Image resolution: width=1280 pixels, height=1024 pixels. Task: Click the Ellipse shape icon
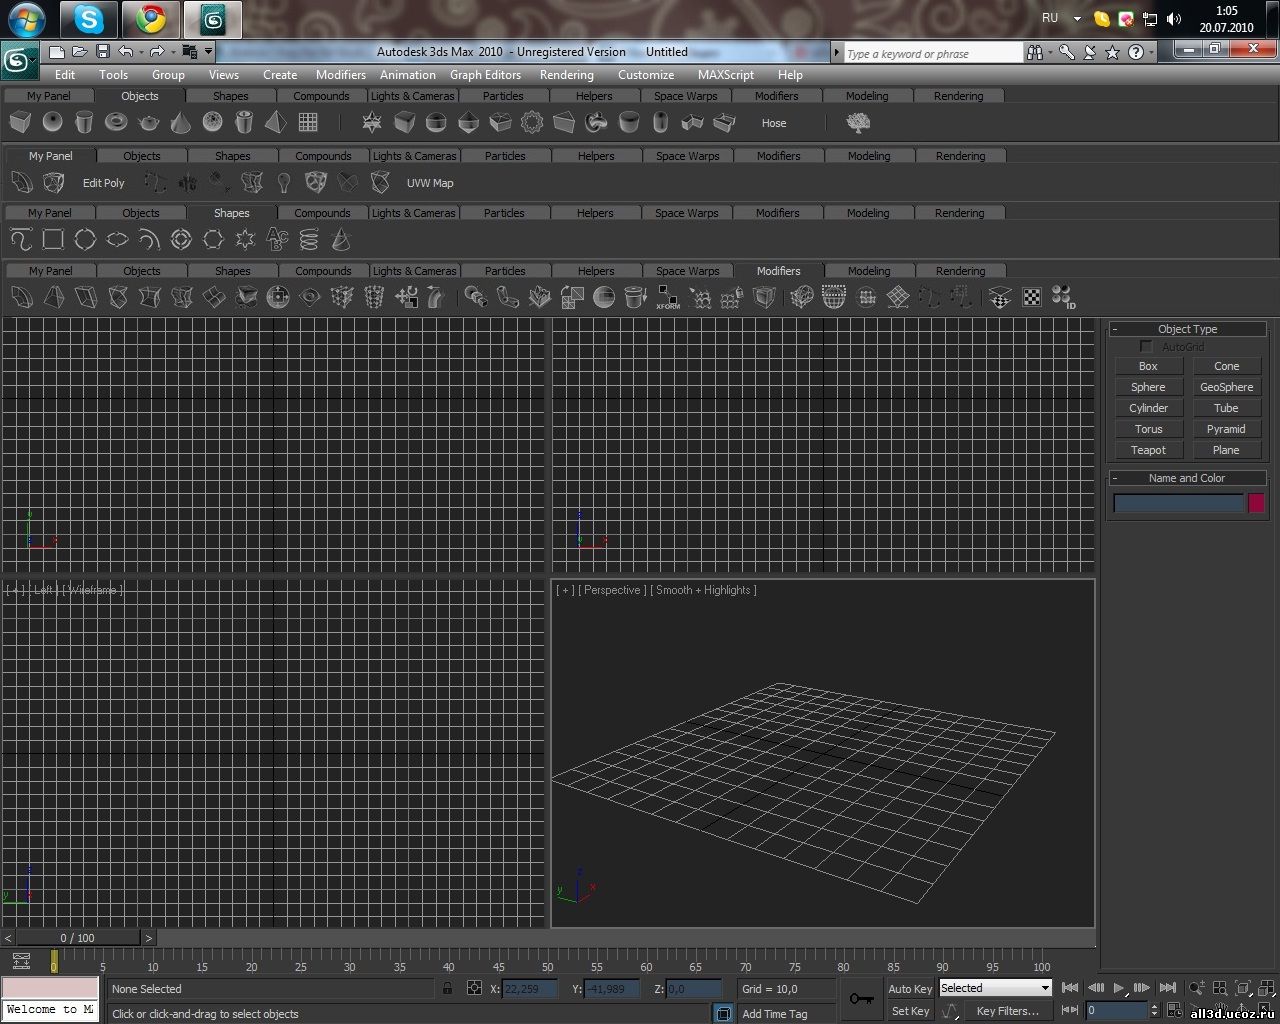coord(117,240)
